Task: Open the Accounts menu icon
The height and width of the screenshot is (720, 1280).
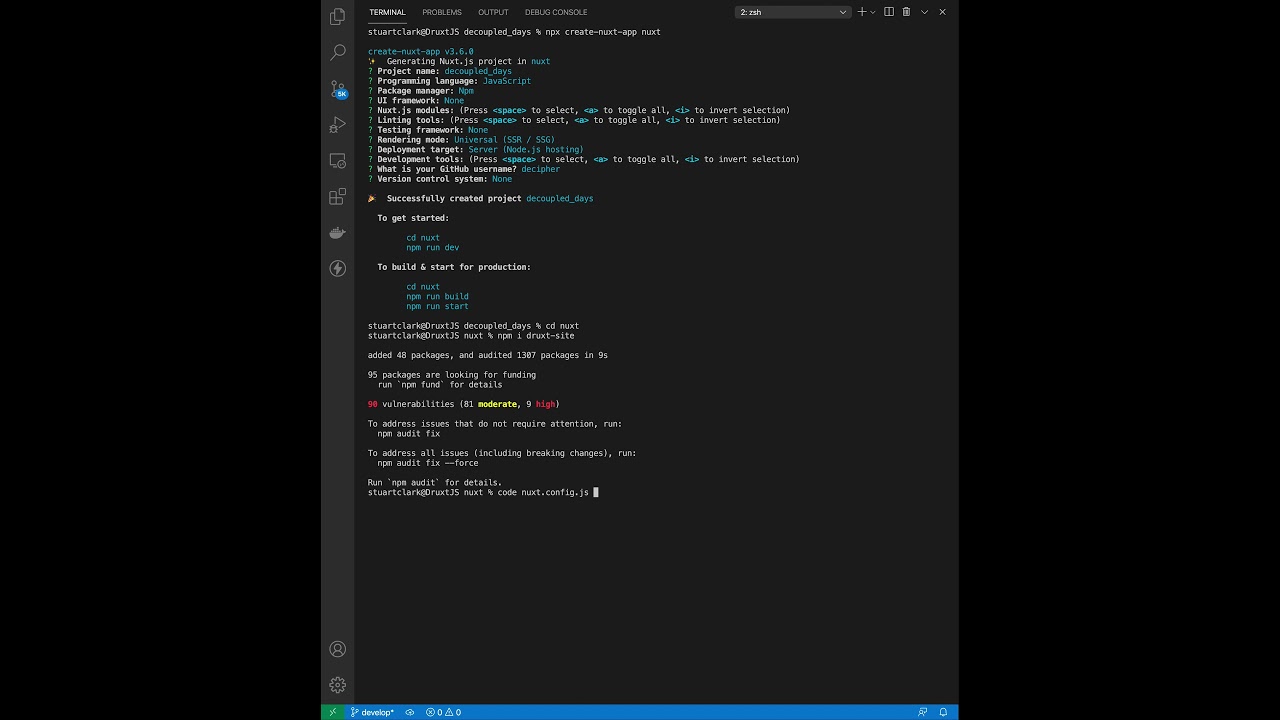Action: pos(337,649)
